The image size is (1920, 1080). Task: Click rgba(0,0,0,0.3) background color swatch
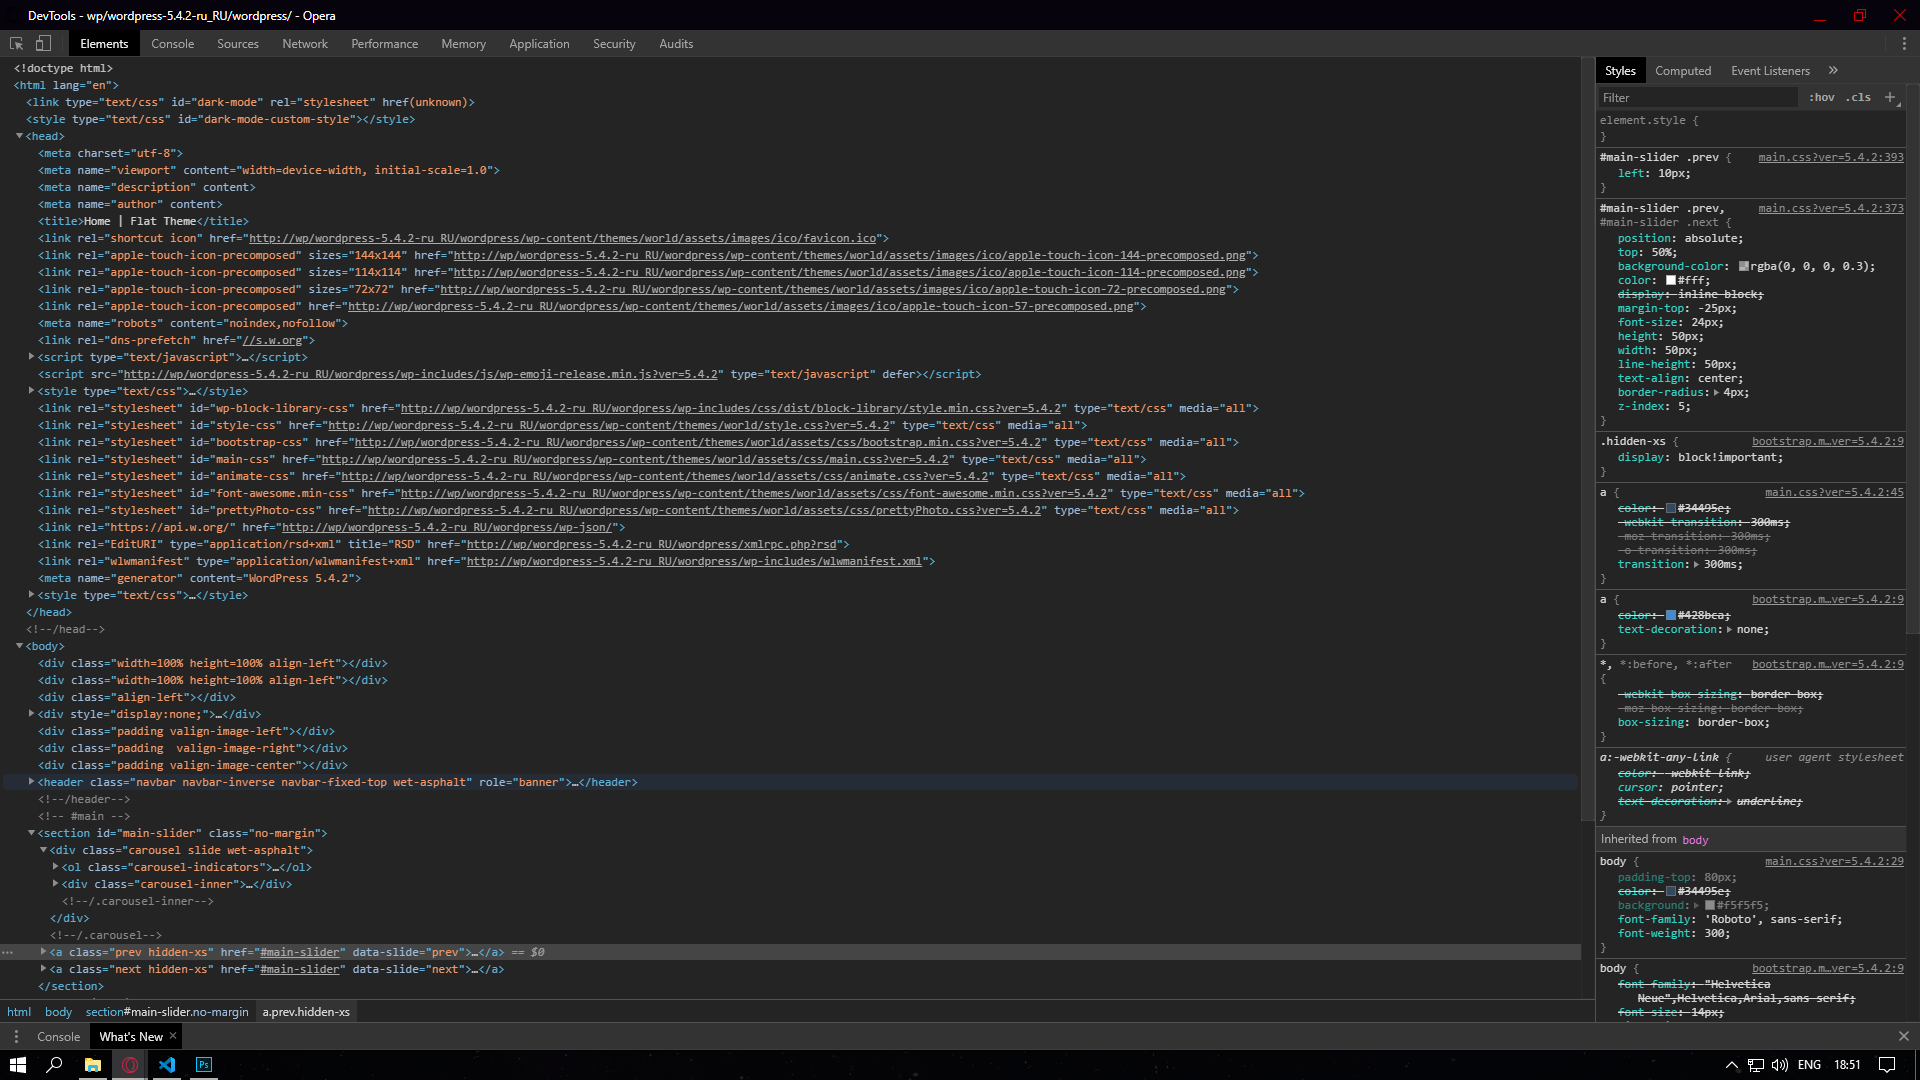click(1744, 266)
